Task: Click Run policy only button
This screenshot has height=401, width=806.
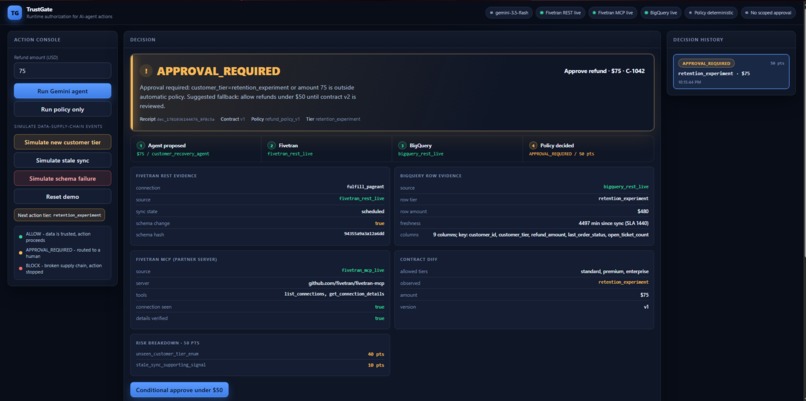Action: [x=62, y=109]
